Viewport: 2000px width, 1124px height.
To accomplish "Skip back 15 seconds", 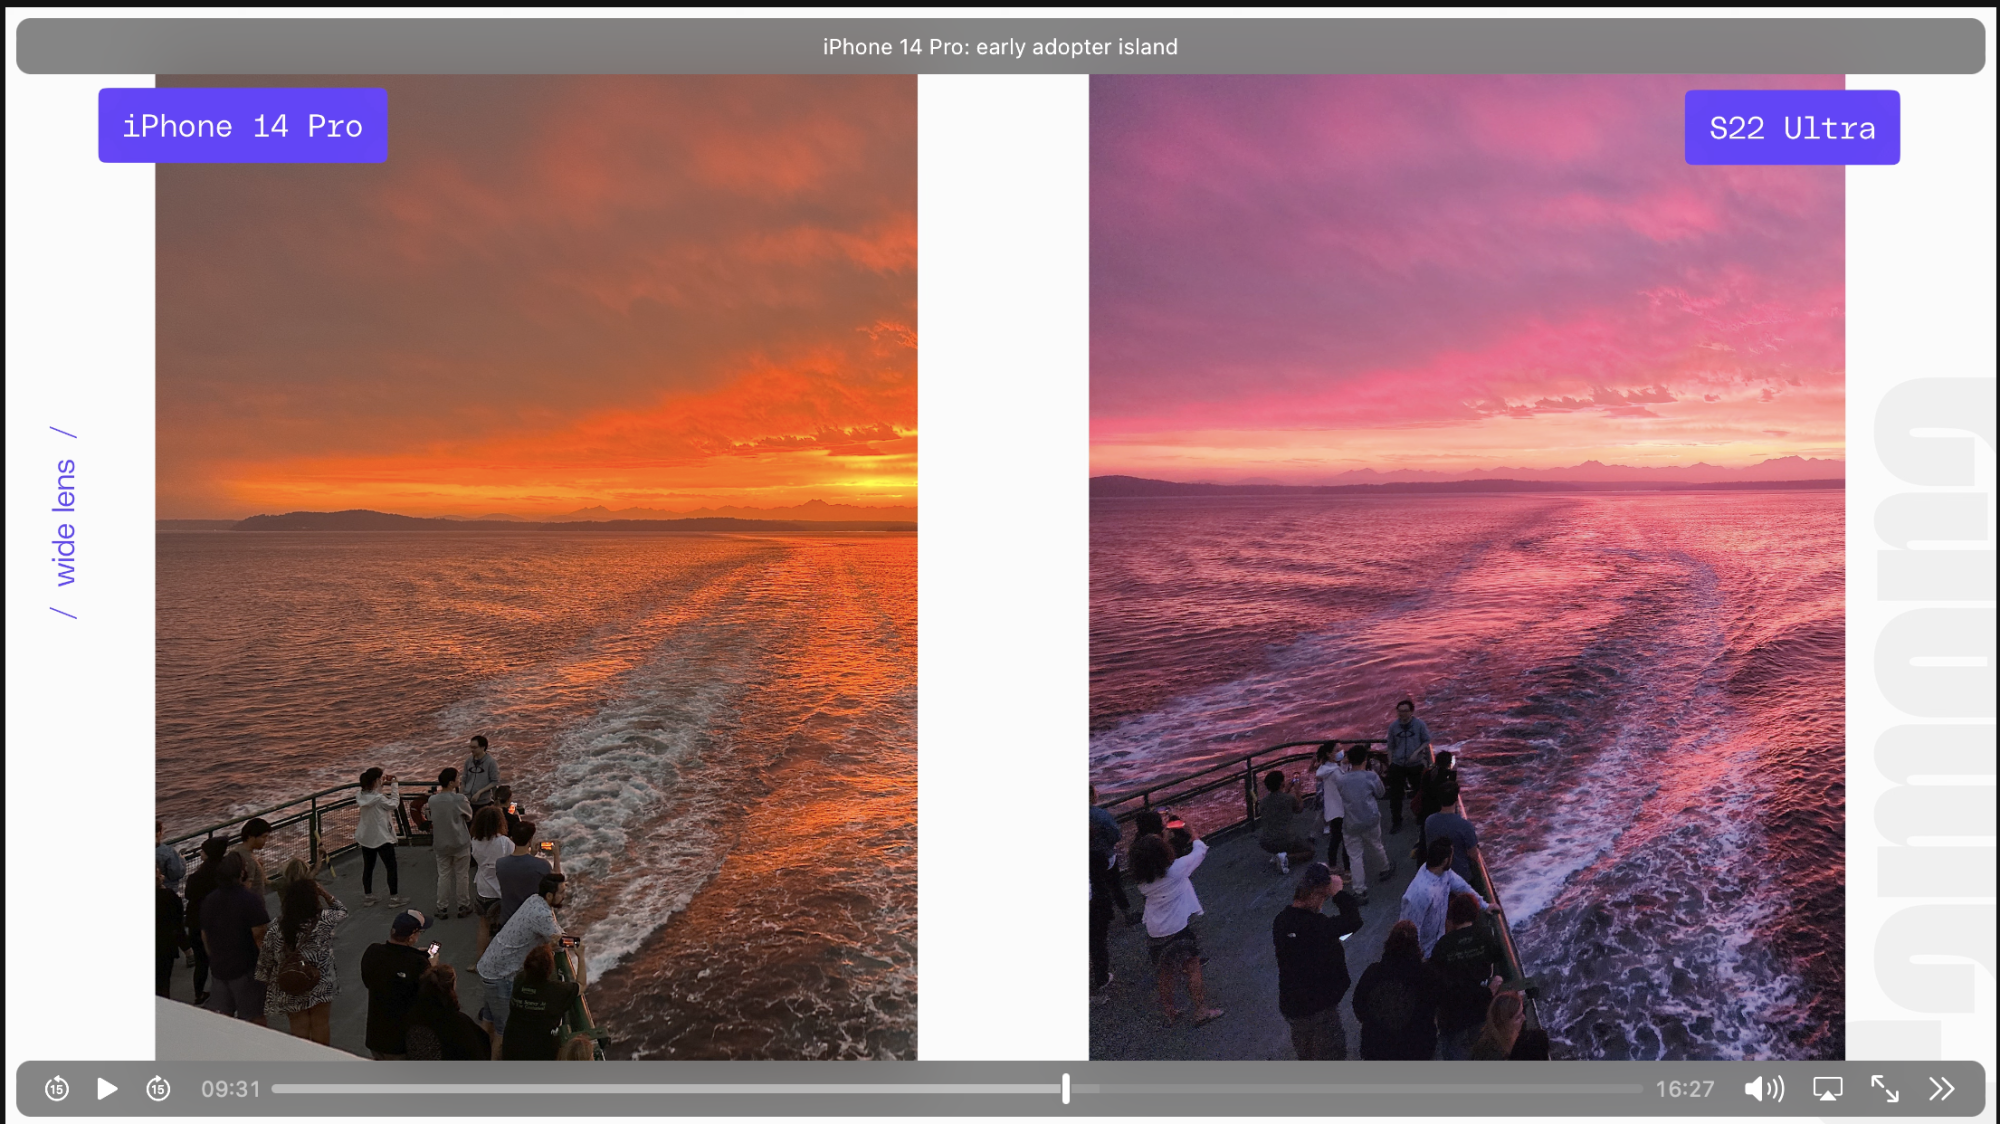I will coord(57,1088).
